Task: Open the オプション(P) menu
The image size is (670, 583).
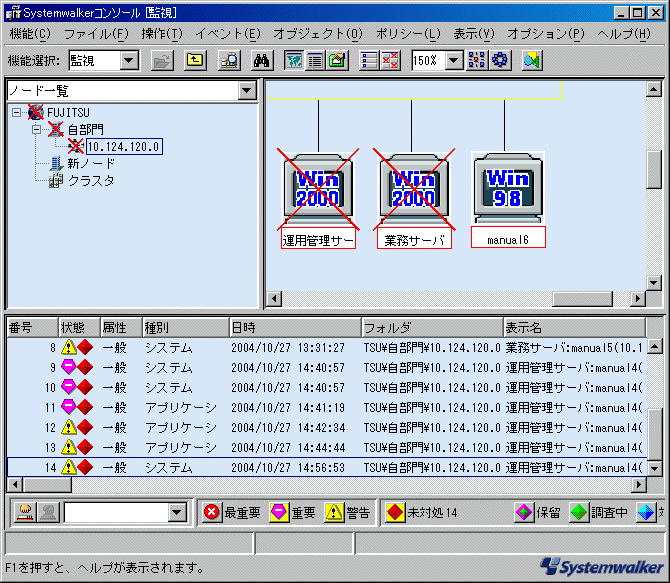Action: pyautogui.click(x=546, y=33)
